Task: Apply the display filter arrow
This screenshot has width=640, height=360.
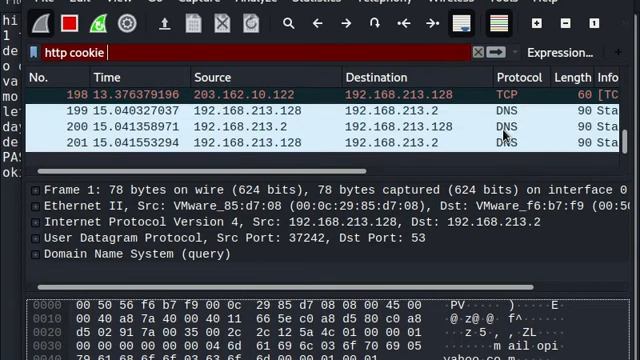Action: pos(496,52)
